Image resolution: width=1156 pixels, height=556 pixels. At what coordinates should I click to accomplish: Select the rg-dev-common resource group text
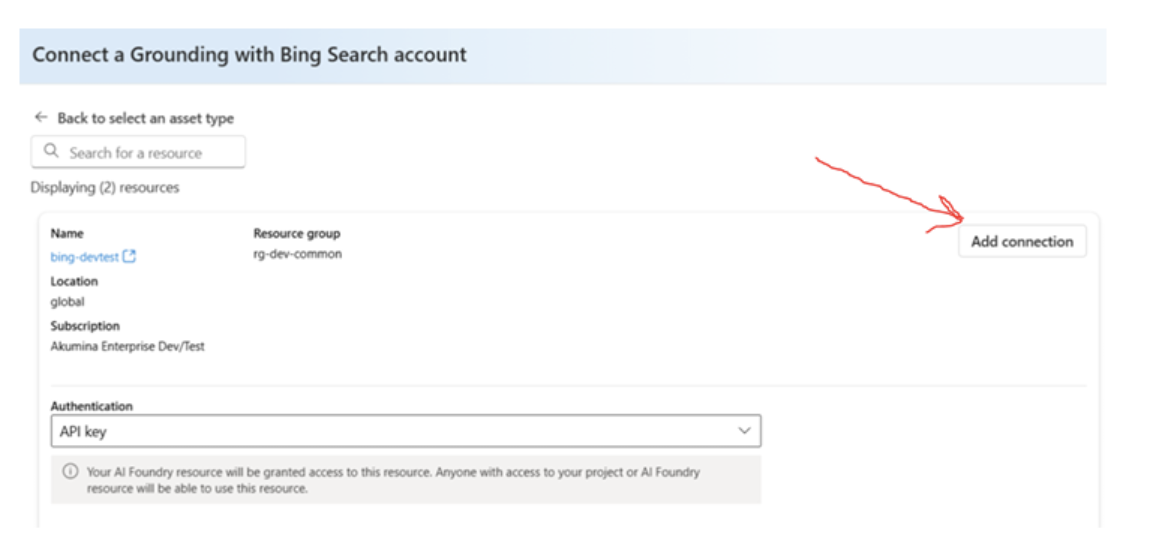coord(297,254)
